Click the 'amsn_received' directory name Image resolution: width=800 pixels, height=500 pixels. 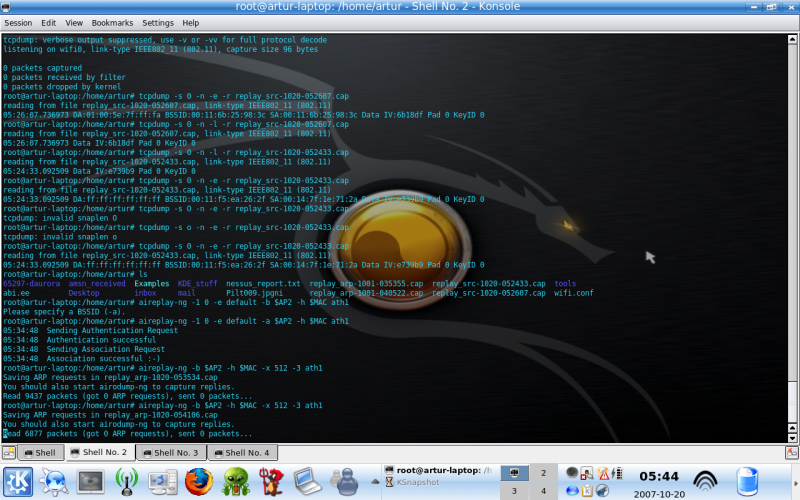[97, 284]
